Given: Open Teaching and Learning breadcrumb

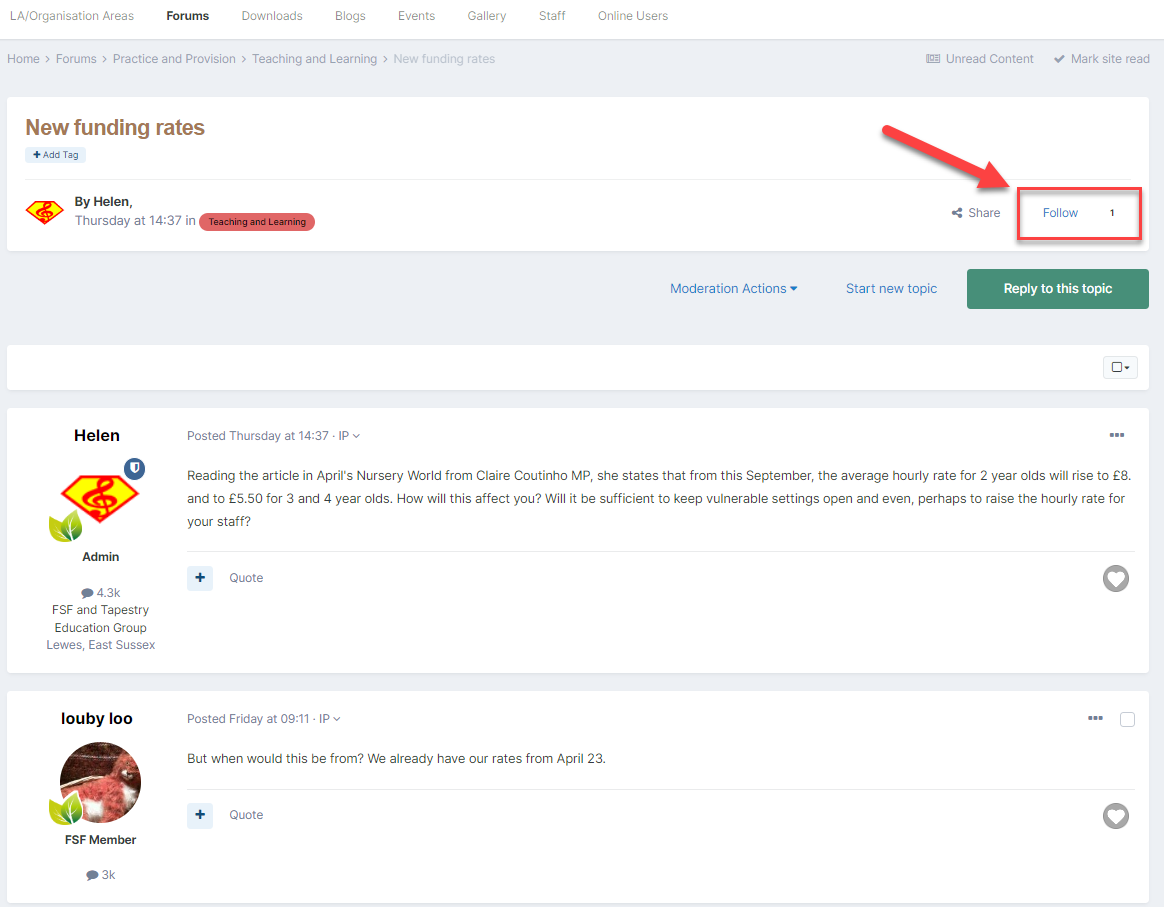Looking at the screenshot, I should tap(315, 59).
